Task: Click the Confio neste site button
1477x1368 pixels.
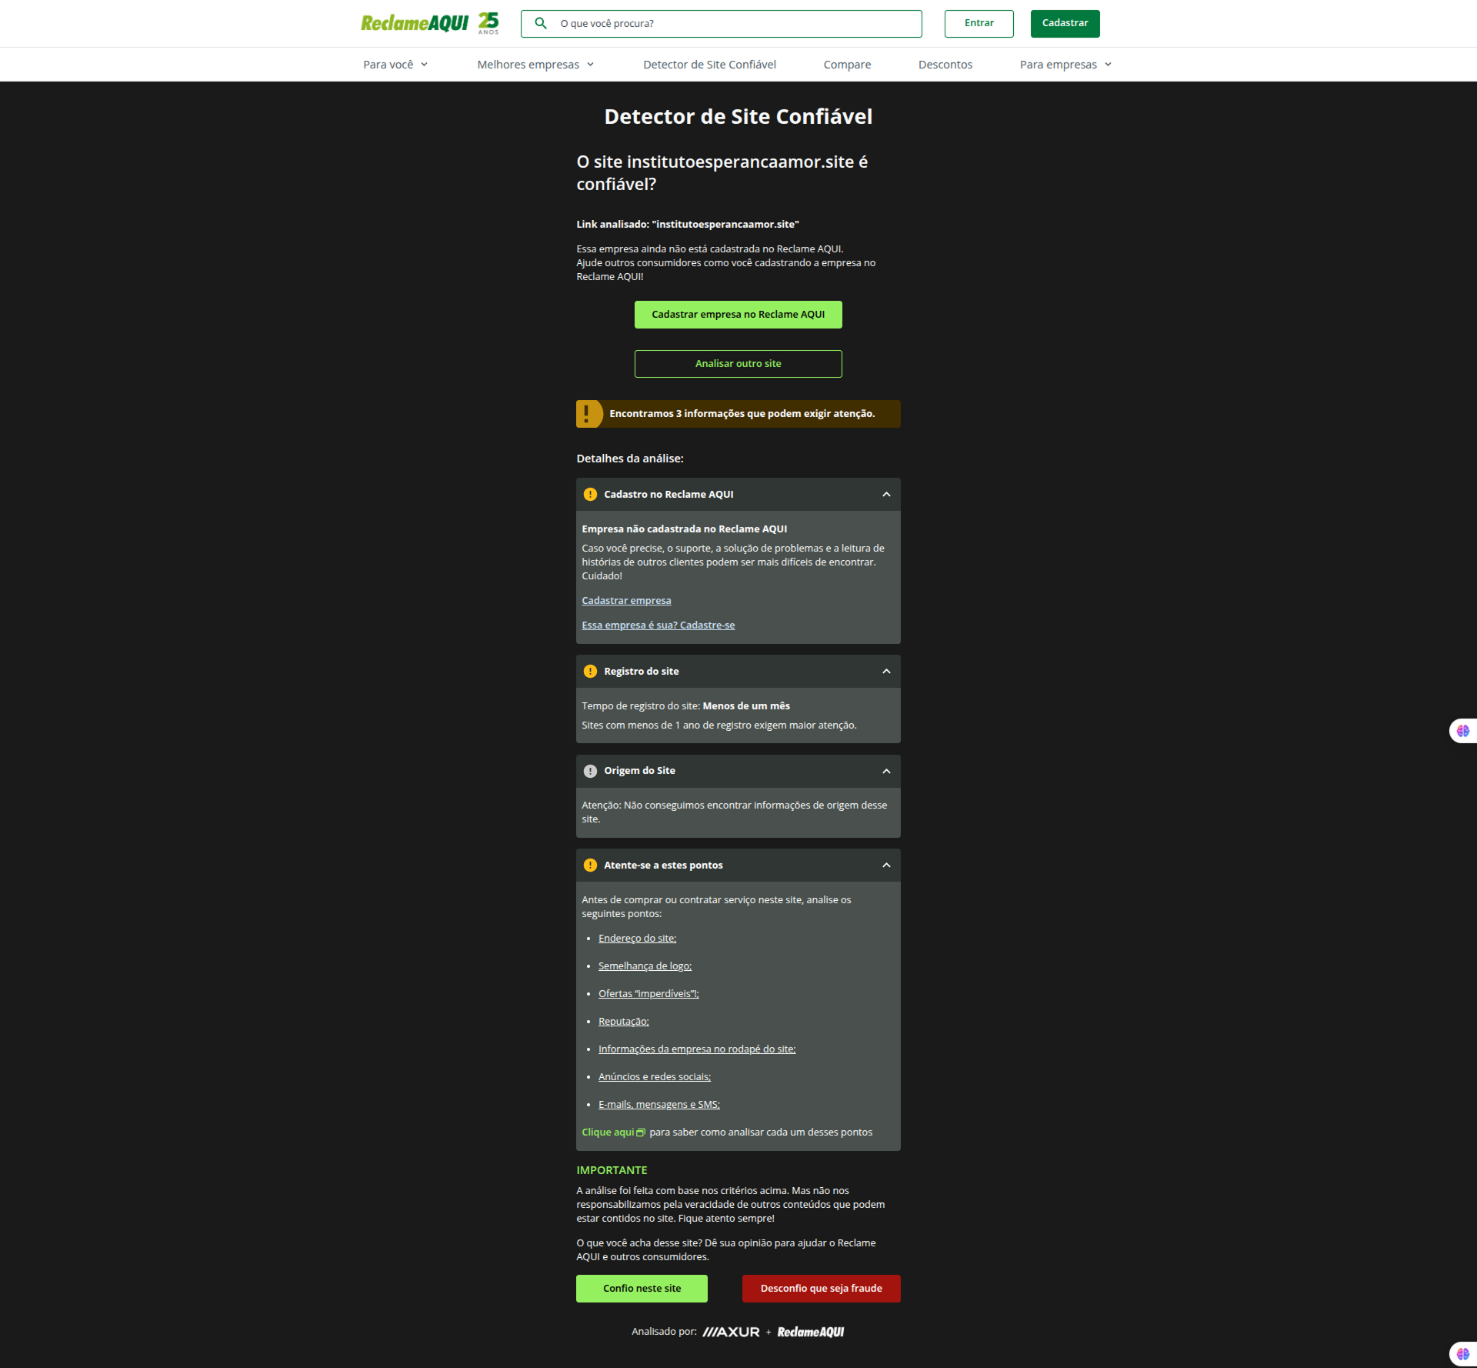Action: [642, 1289]
